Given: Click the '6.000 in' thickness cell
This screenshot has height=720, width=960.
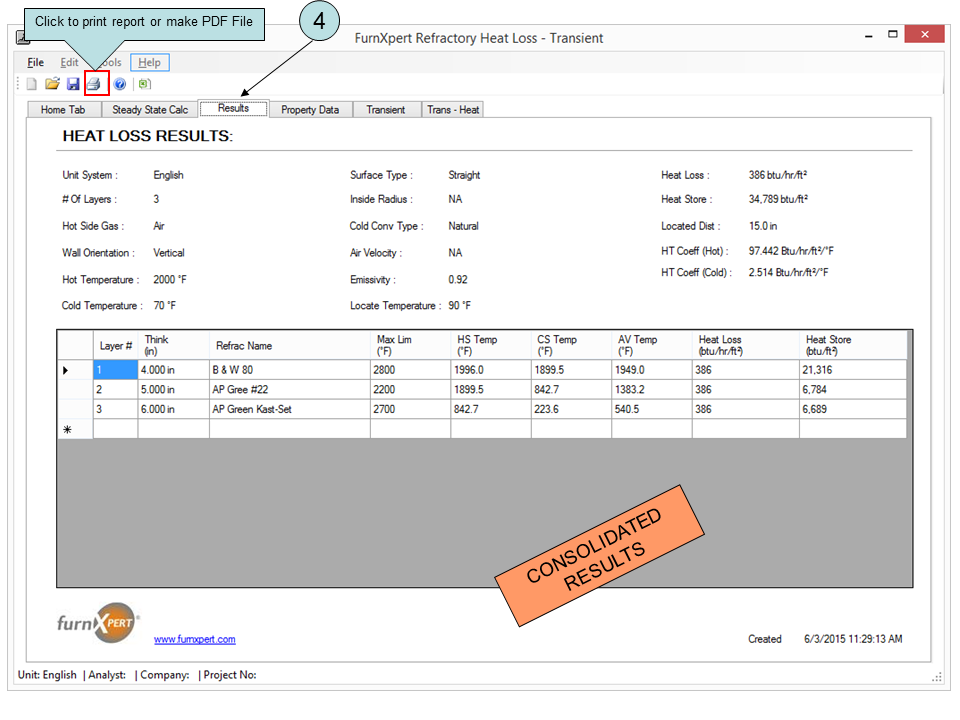Looking at the screenshot, I should pyautogui.click(x=174, y=409).
